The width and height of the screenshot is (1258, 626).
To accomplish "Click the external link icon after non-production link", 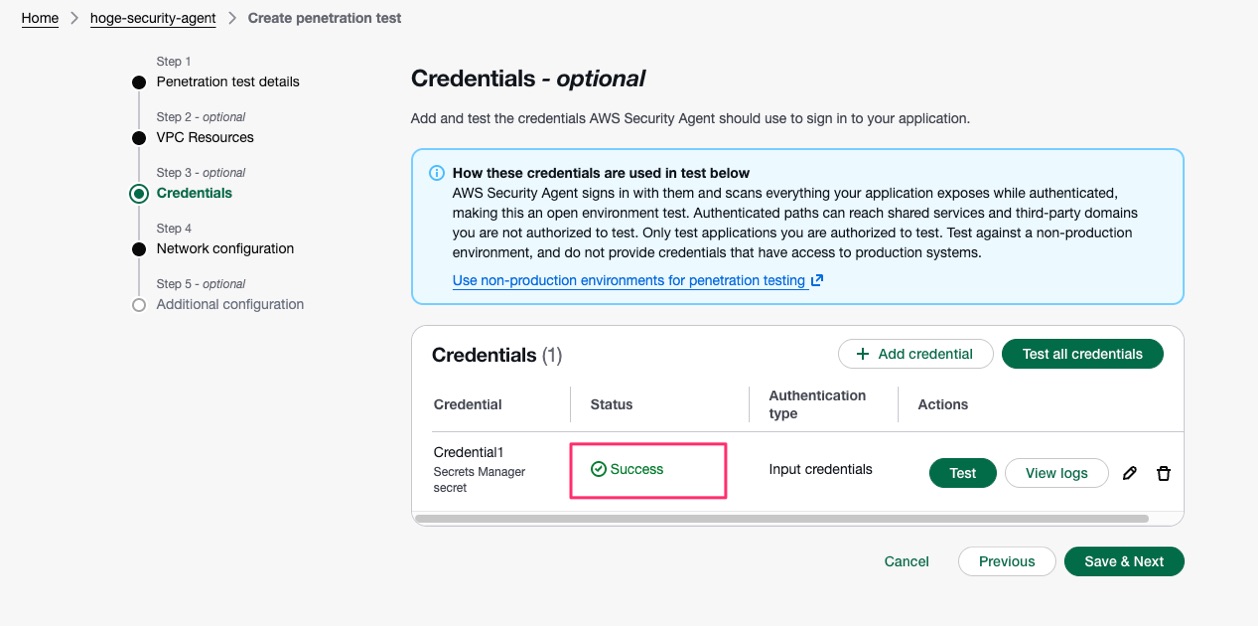I will pyautogui.click(x=817, y=280).
